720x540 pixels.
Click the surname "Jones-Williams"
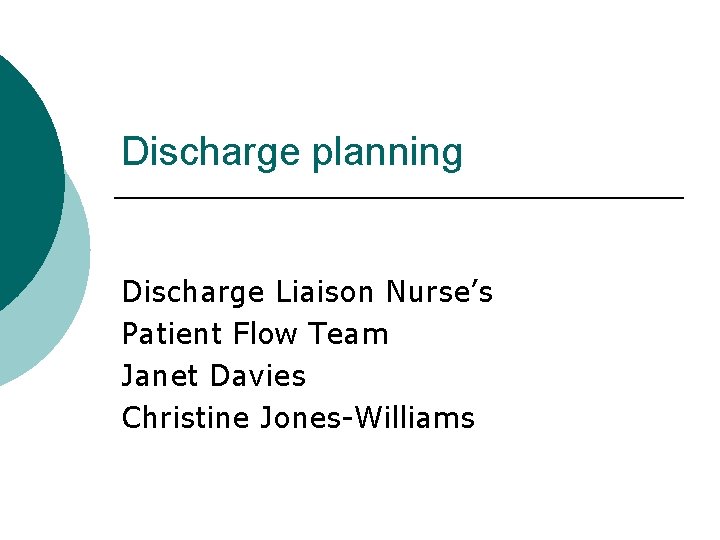click(x=367, y=418)
